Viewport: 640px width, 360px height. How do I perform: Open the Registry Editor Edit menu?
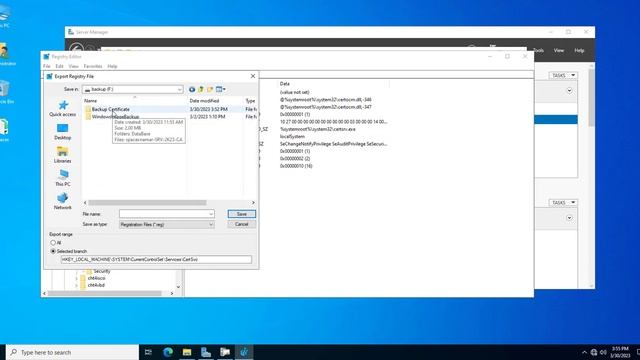(60, 67)
